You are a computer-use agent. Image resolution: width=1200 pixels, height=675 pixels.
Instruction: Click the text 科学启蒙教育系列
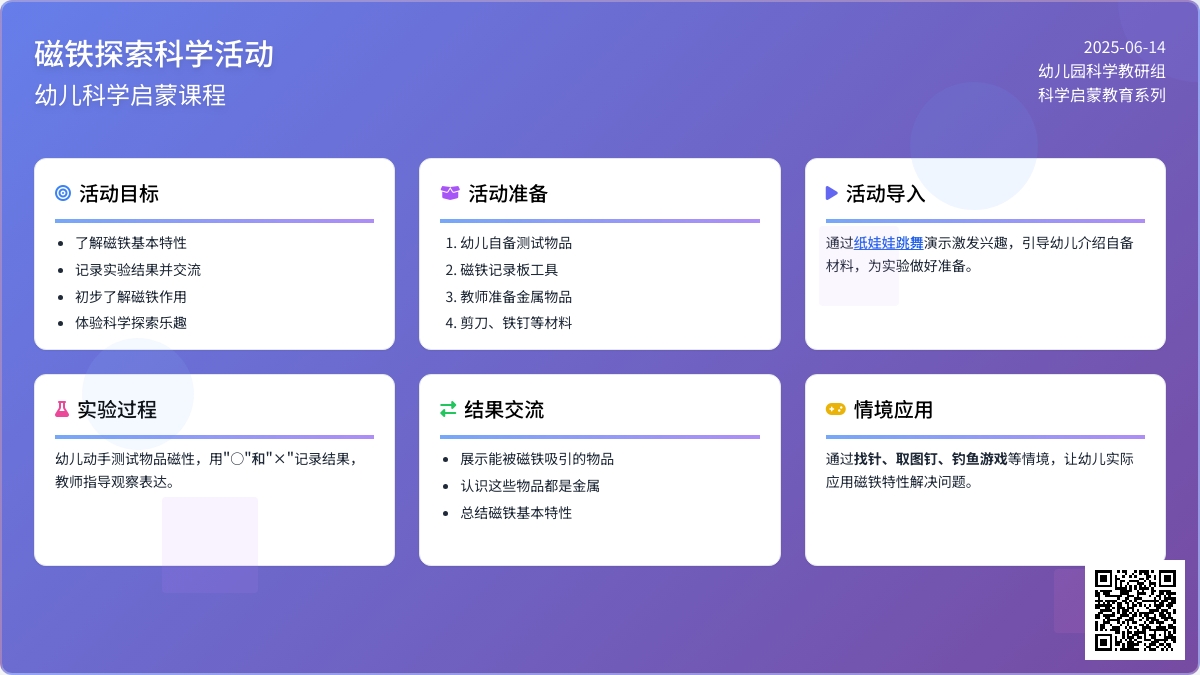(x=1102, y=95)
